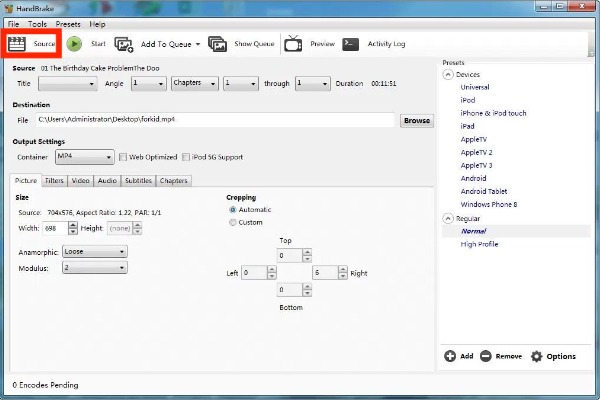Click the Right crop spinner arrows
This screenshot has height=400, width=600.
[343, 273]
